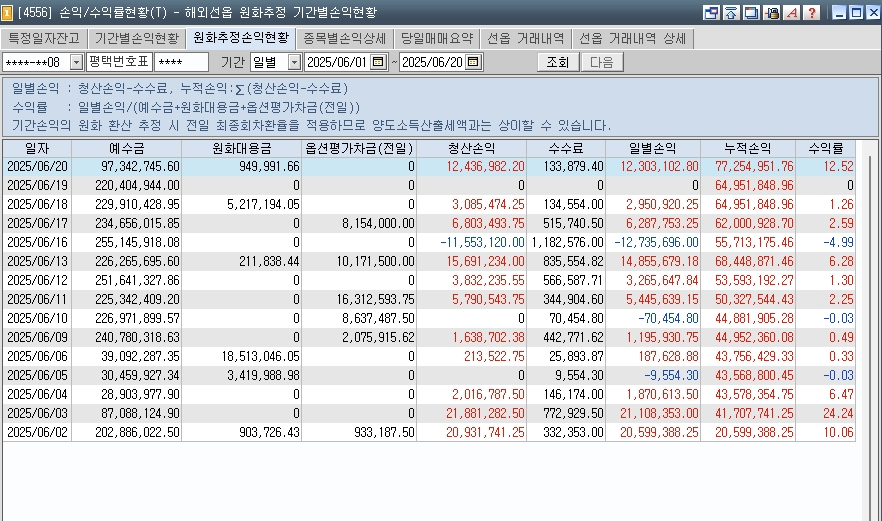Click the option valuation 10,171,500.00

(x=376, y=262)
